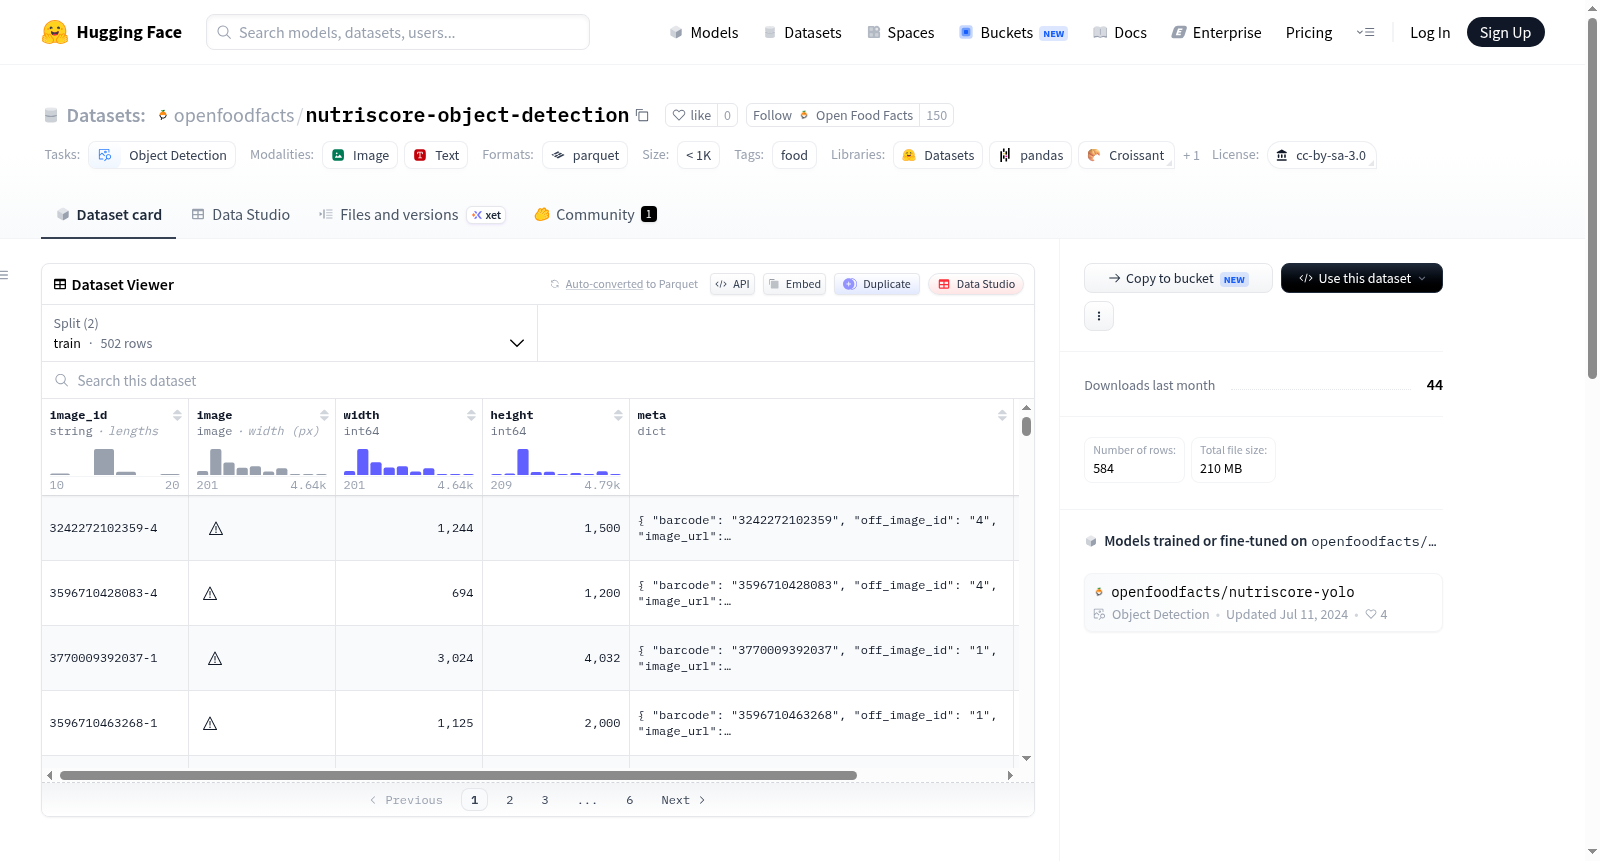The width and height of the screenshot is (1600, 861).
Task: Click the Log In link
Action: click(x=1430, y=32)
